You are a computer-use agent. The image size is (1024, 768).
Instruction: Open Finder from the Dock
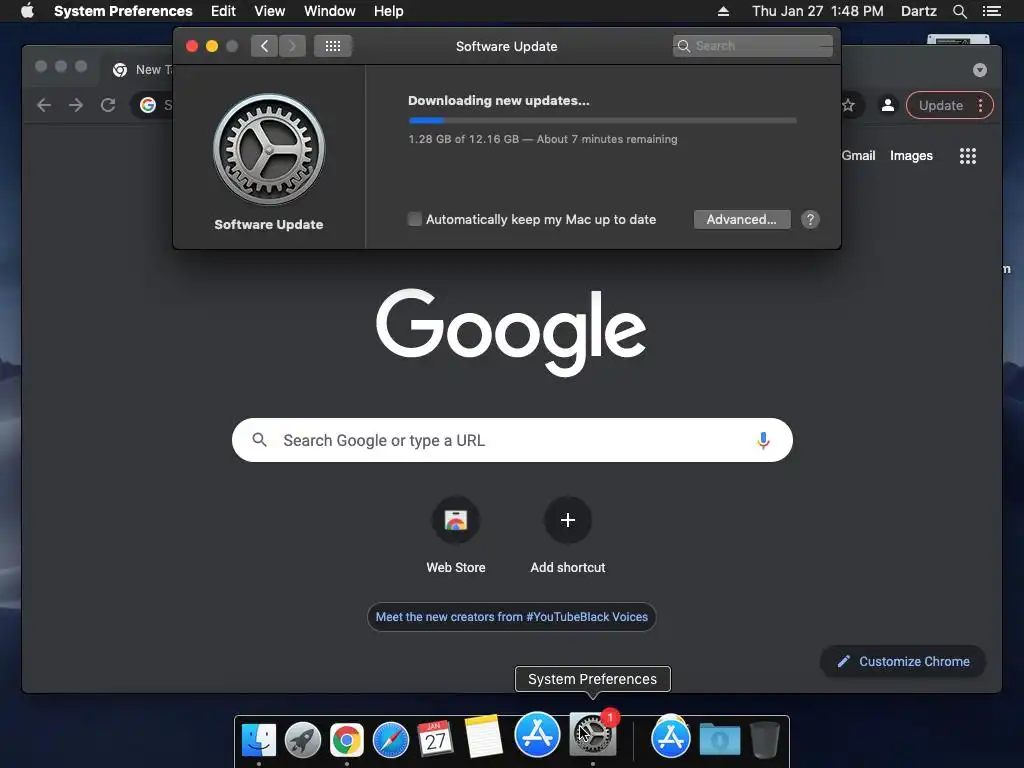click(259, 739)
